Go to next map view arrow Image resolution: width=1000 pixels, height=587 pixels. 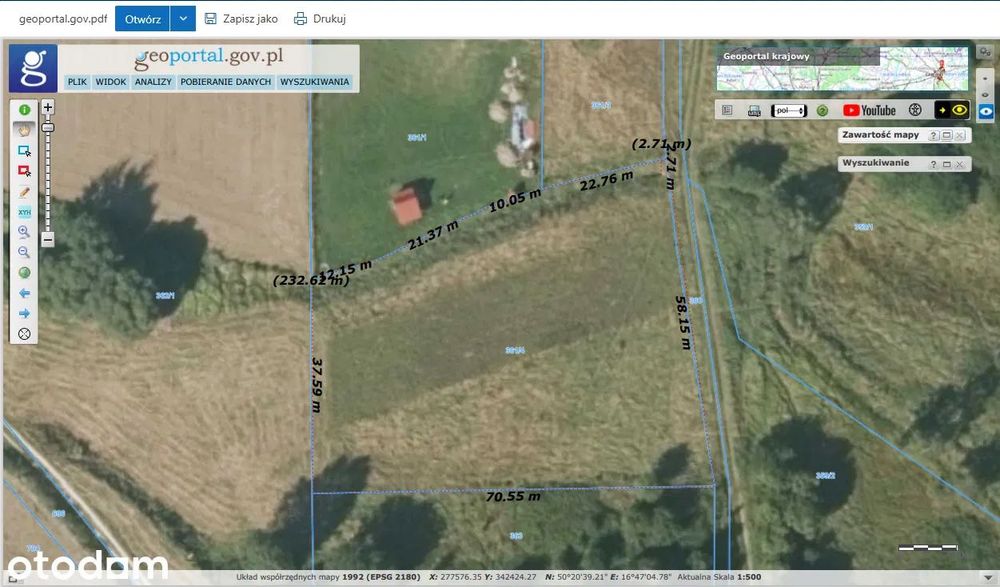(24, 313)
